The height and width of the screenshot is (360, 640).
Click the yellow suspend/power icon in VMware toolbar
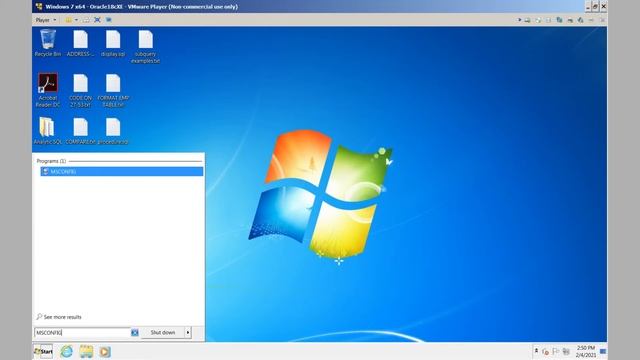(69, 20)
